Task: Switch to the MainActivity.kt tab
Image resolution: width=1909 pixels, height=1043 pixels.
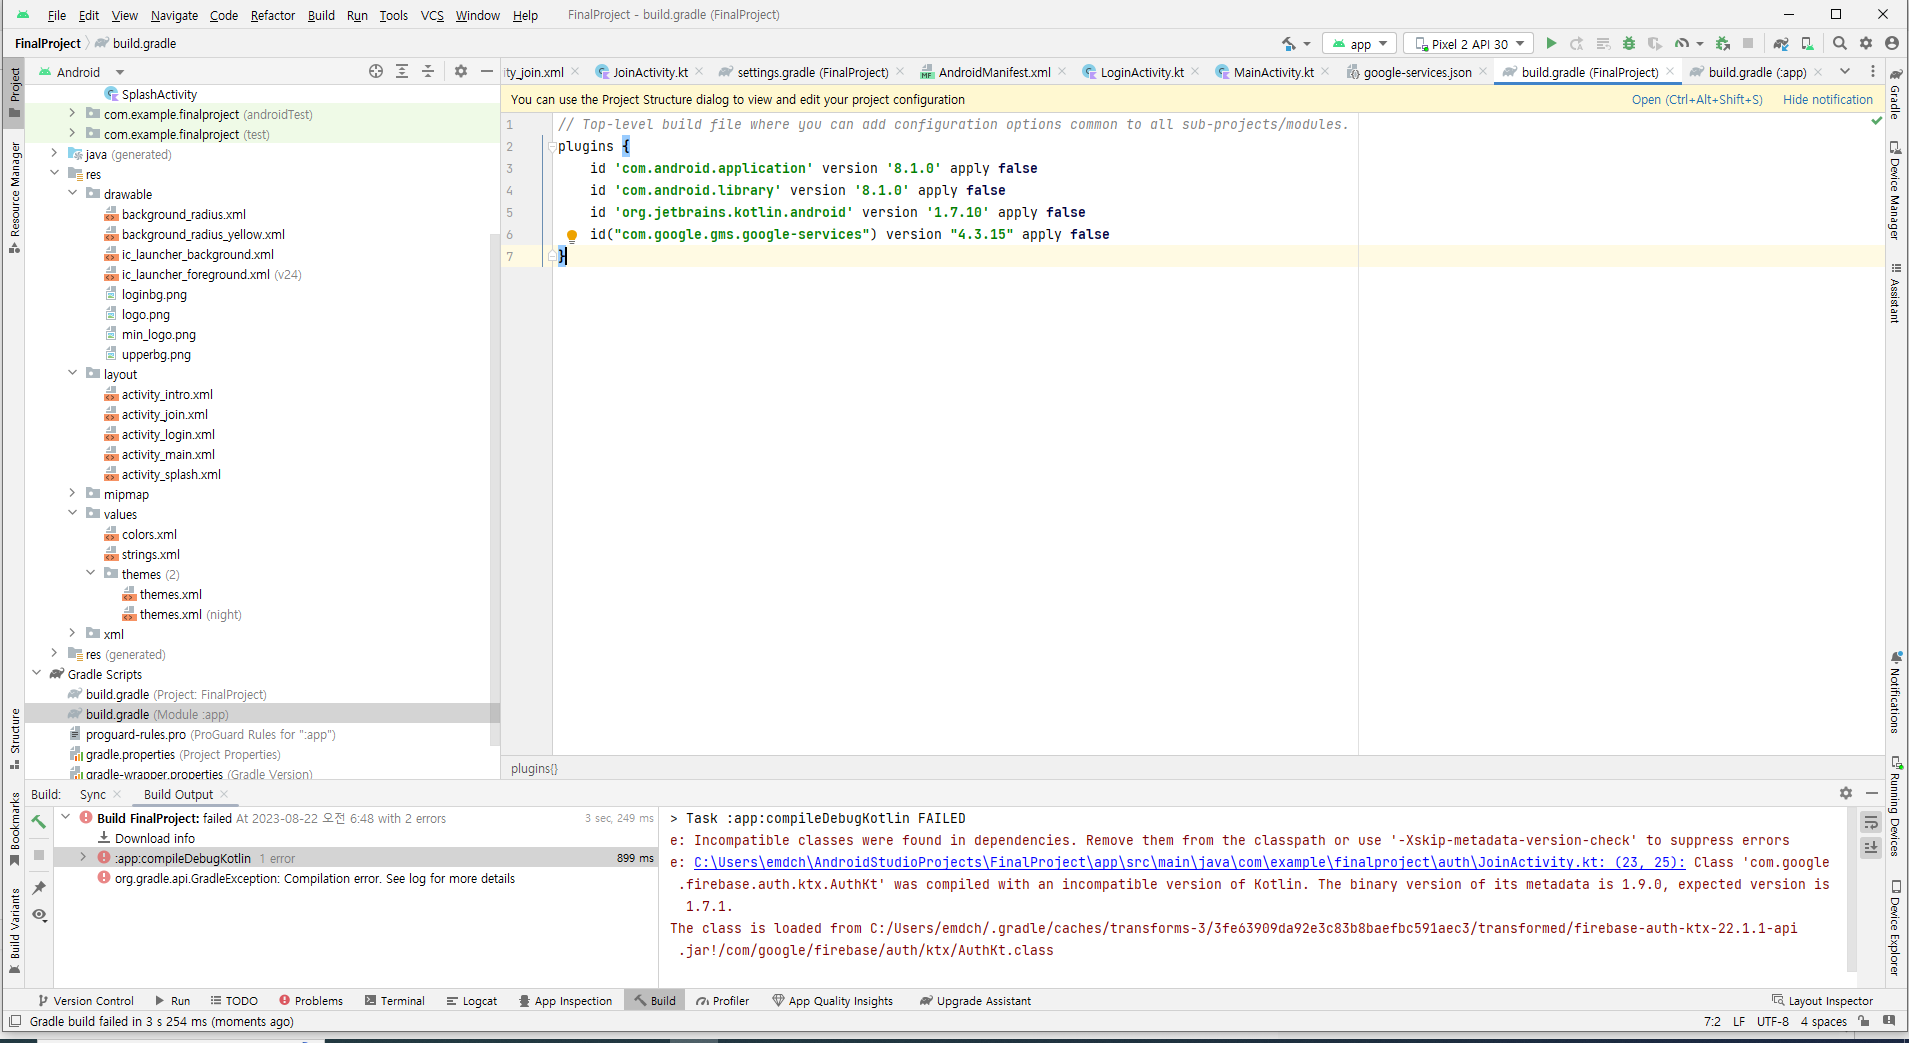Action: coord(1273,72)
